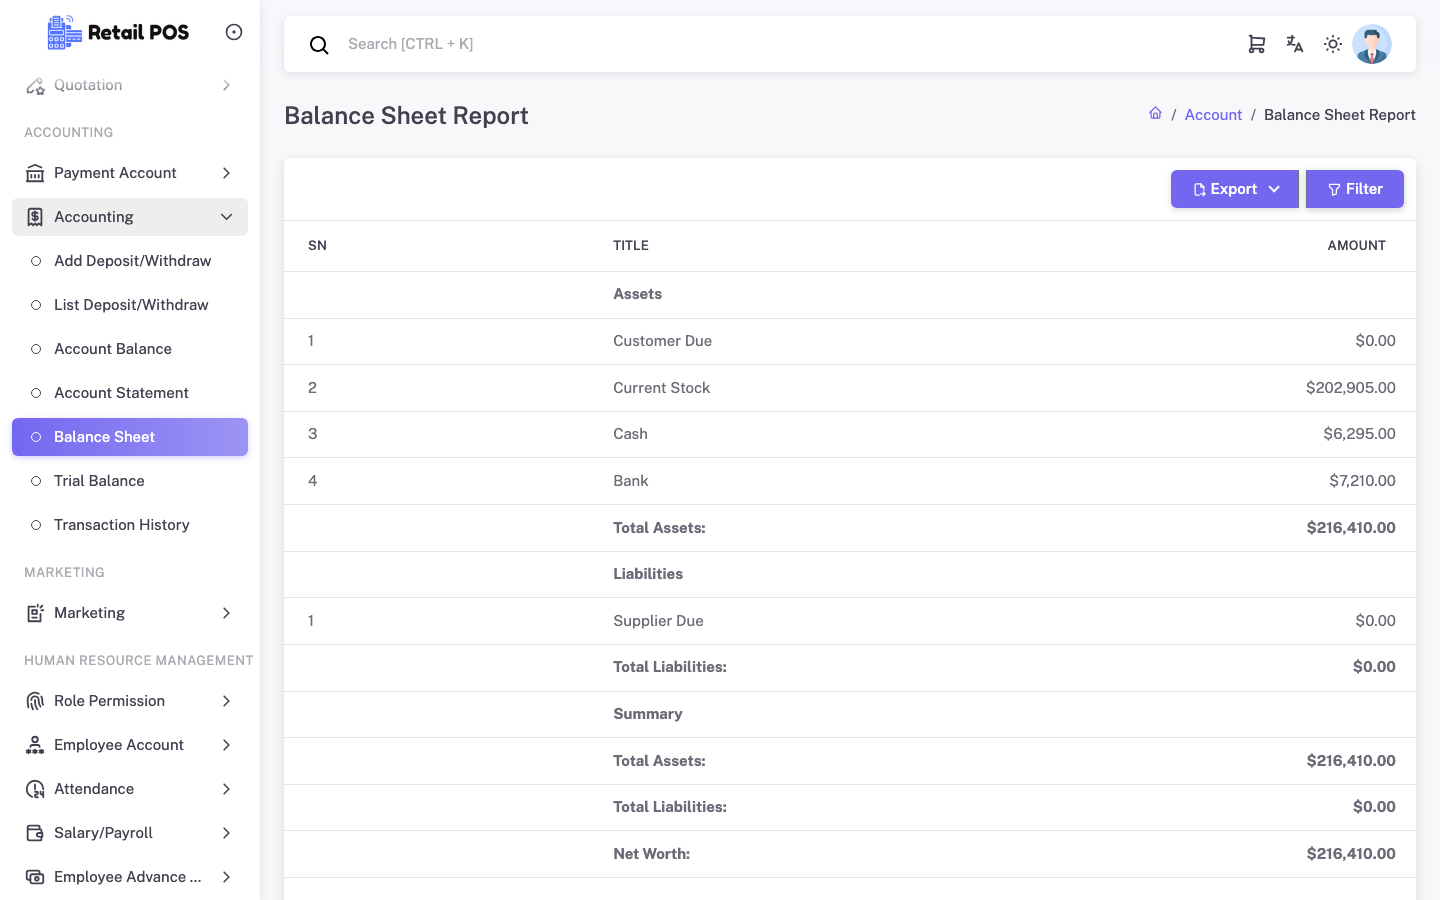Click the search magnifier icon
The height and width of the screenshot is (900, 1440).
point(319,45)
